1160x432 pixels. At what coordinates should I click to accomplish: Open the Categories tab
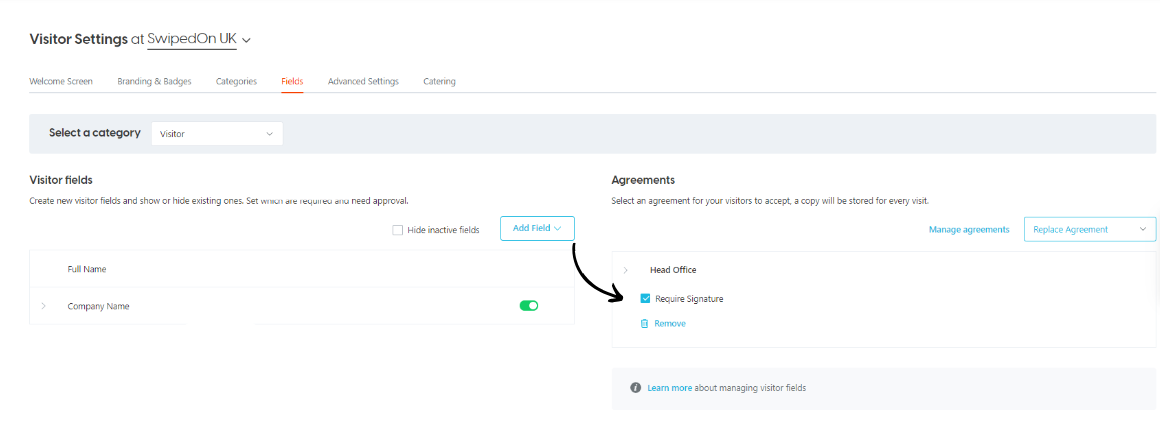click(236, 81)
